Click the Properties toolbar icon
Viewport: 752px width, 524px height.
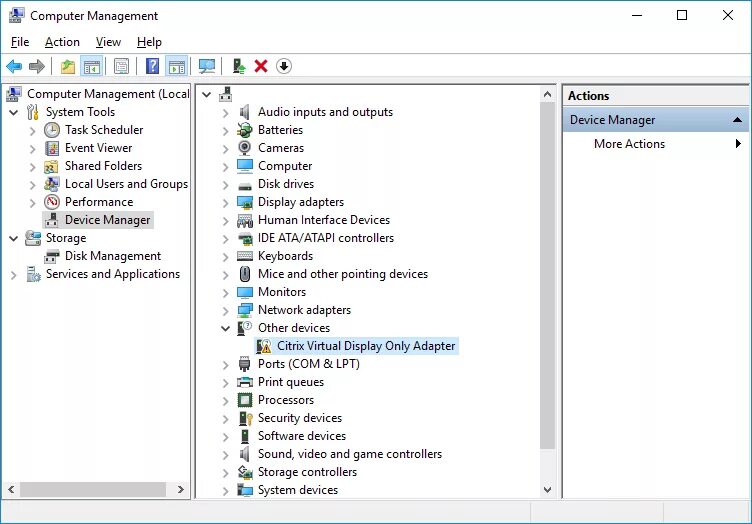[x=122, y=66]
